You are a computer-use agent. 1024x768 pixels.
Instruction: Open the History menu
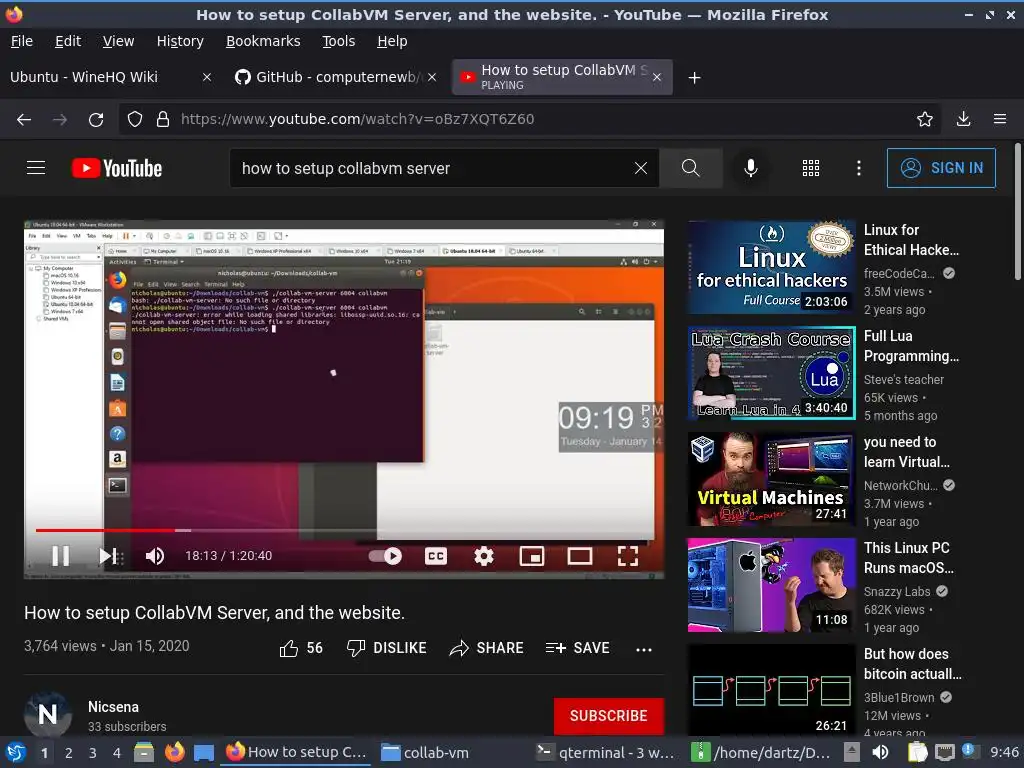[180, 41]
